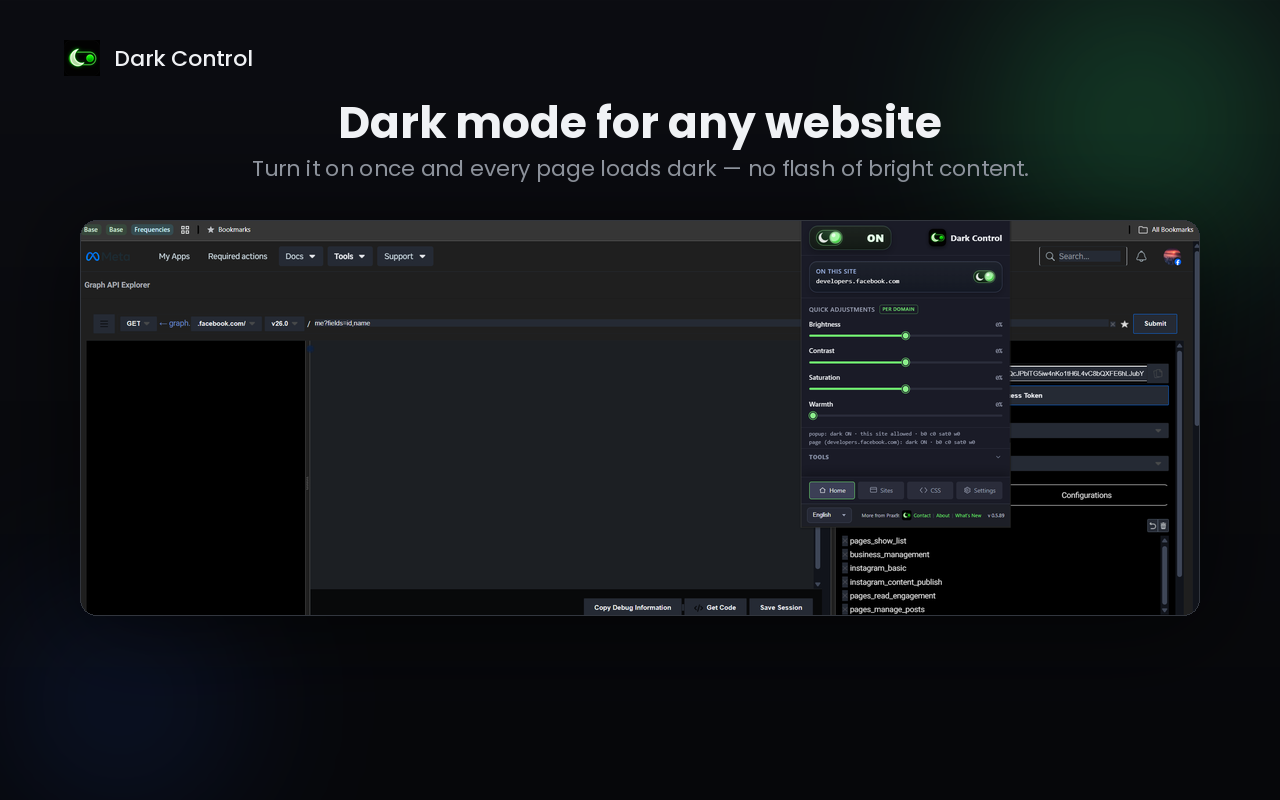Click the search magnifier icon
Viewport: 1280px width, 800px height.
click(x=1050, y=257)
